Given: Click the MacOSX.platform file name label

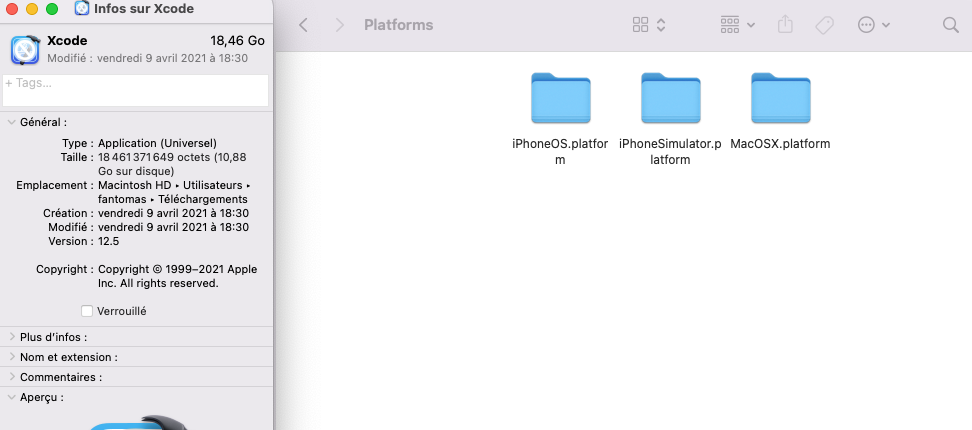Looking at the screenshot, I should [x=780, y=144].
